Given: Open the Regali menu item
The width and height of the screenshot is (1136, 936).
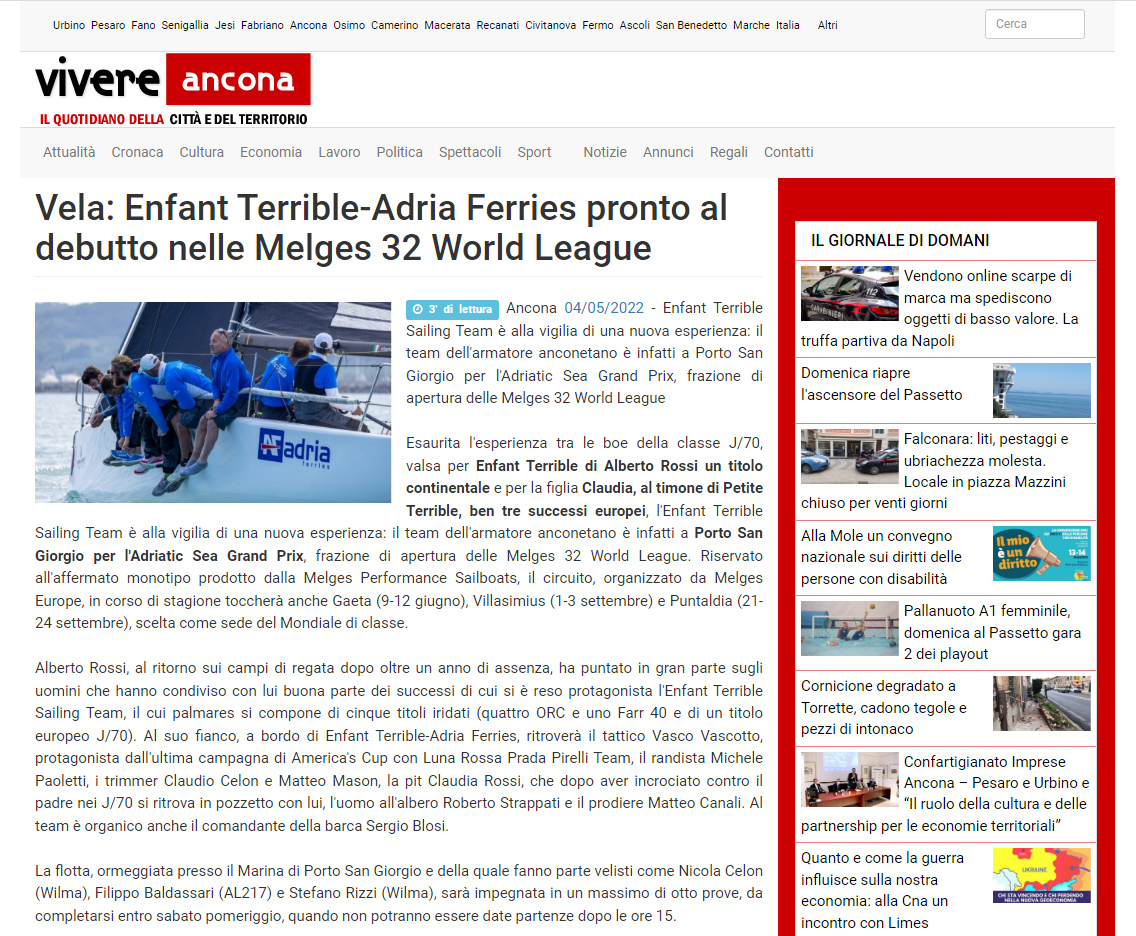Looking at the screenshot, I should pos(729,152).
